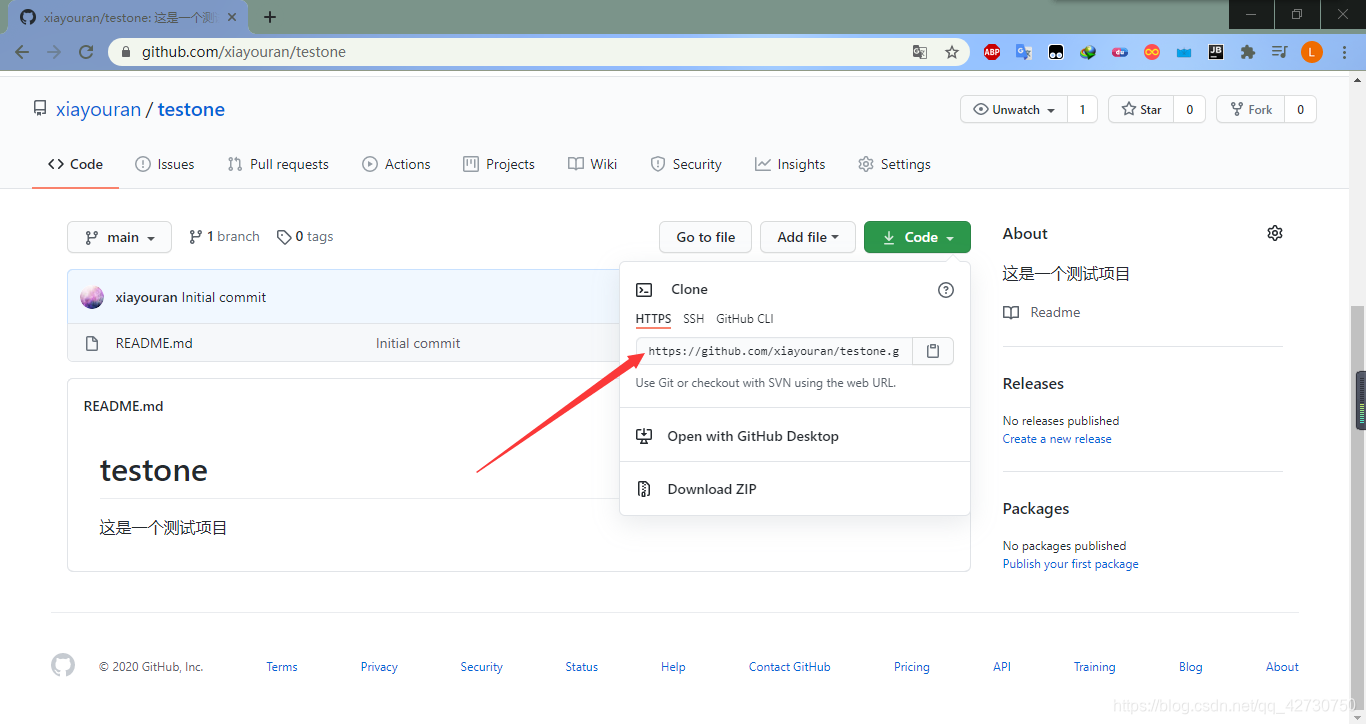Open README.md in the file list
Screen dimensions: 1366x724
[x=154, y=343]
